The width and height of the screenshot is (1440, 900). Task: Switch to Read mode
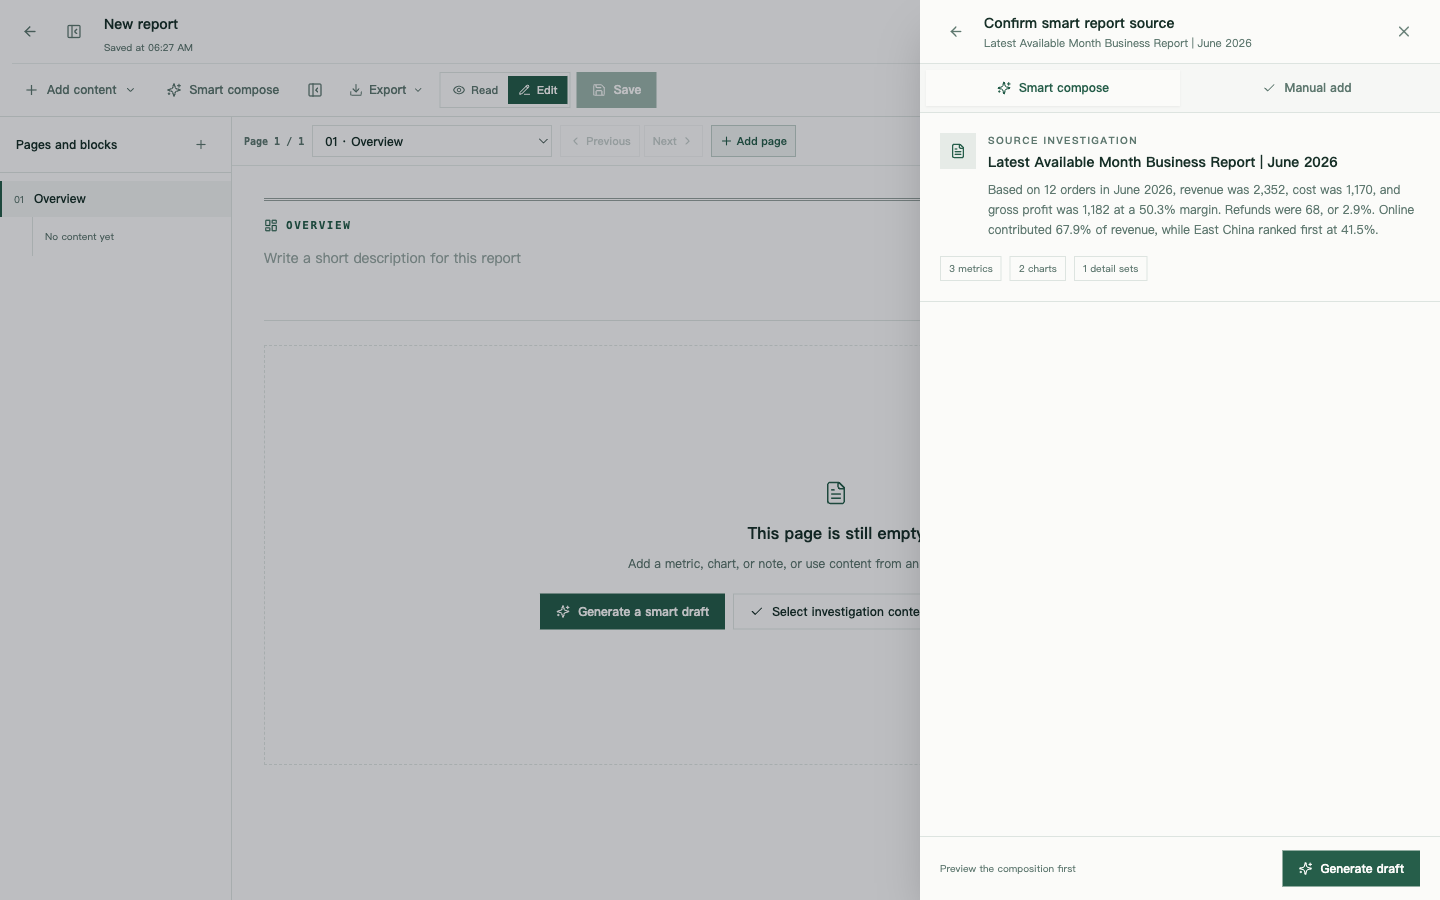click(475, 90)
